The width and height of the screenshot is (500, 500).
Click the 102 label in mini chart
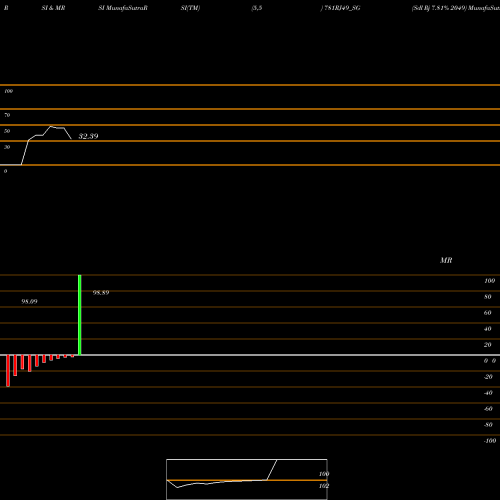324,486
